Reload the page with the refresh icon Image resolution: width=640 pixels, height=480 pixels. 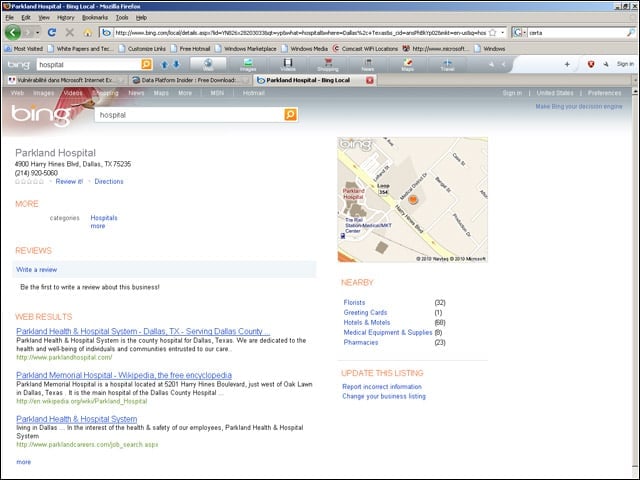click(51, 32)
